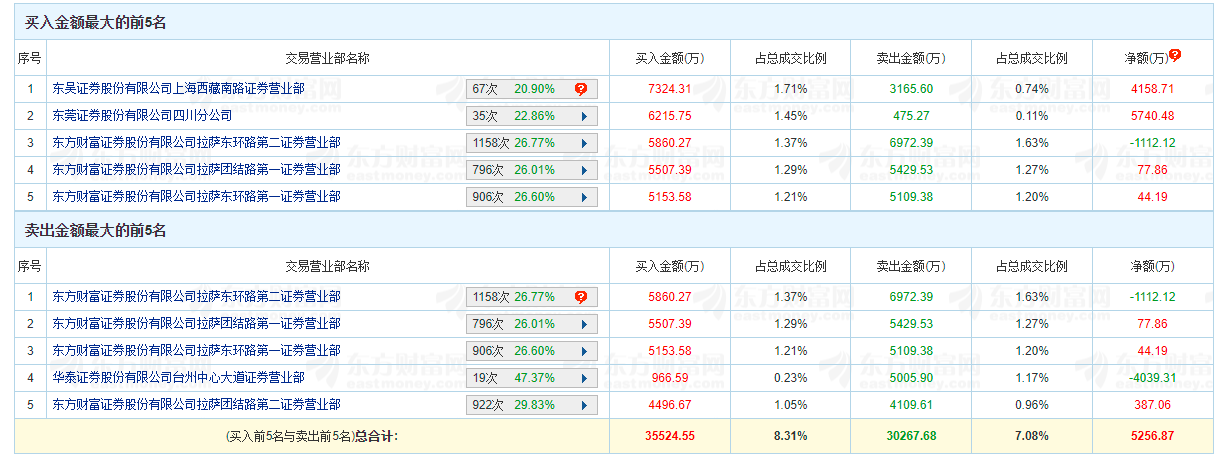Select the 1.71% ratio cell

[790, 89]
